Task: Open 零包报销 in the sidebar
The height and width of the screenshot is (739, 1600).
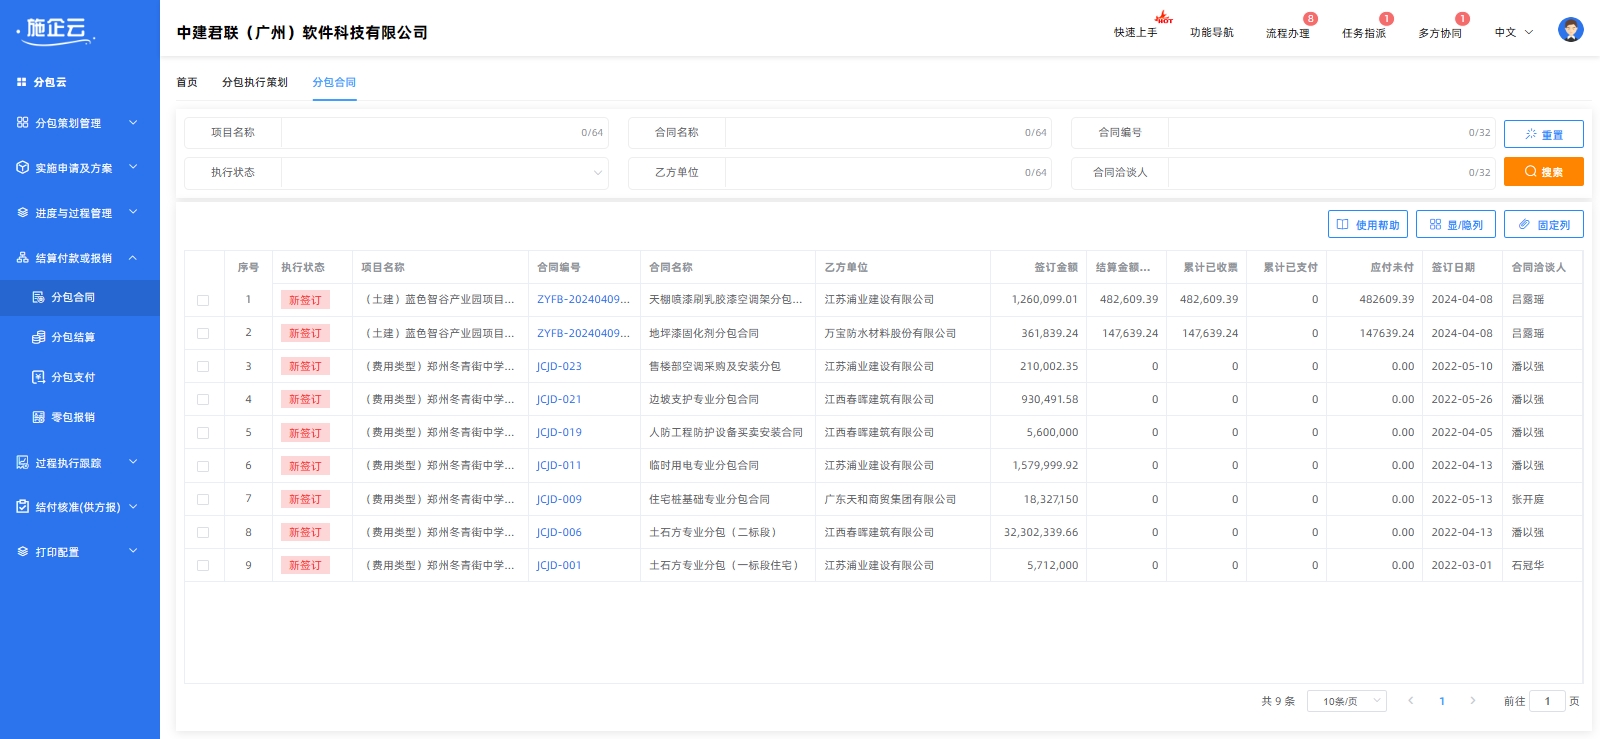Action: pos(72,418)
